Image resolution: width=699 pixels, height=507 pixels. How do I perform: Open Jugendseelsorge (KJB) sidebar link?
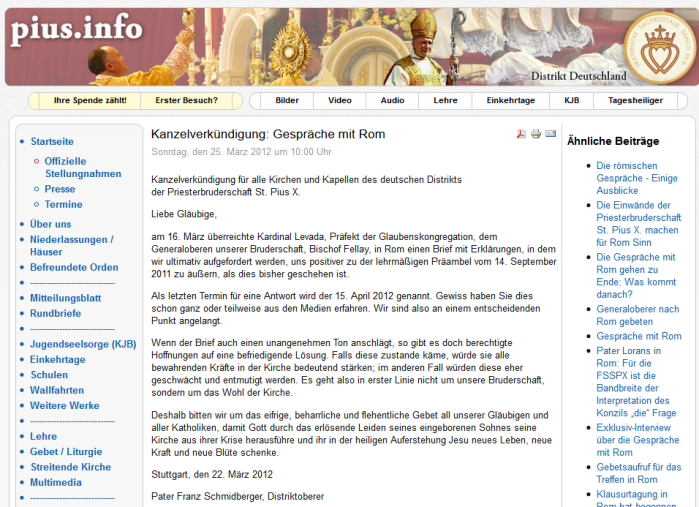tap(83, 344)
